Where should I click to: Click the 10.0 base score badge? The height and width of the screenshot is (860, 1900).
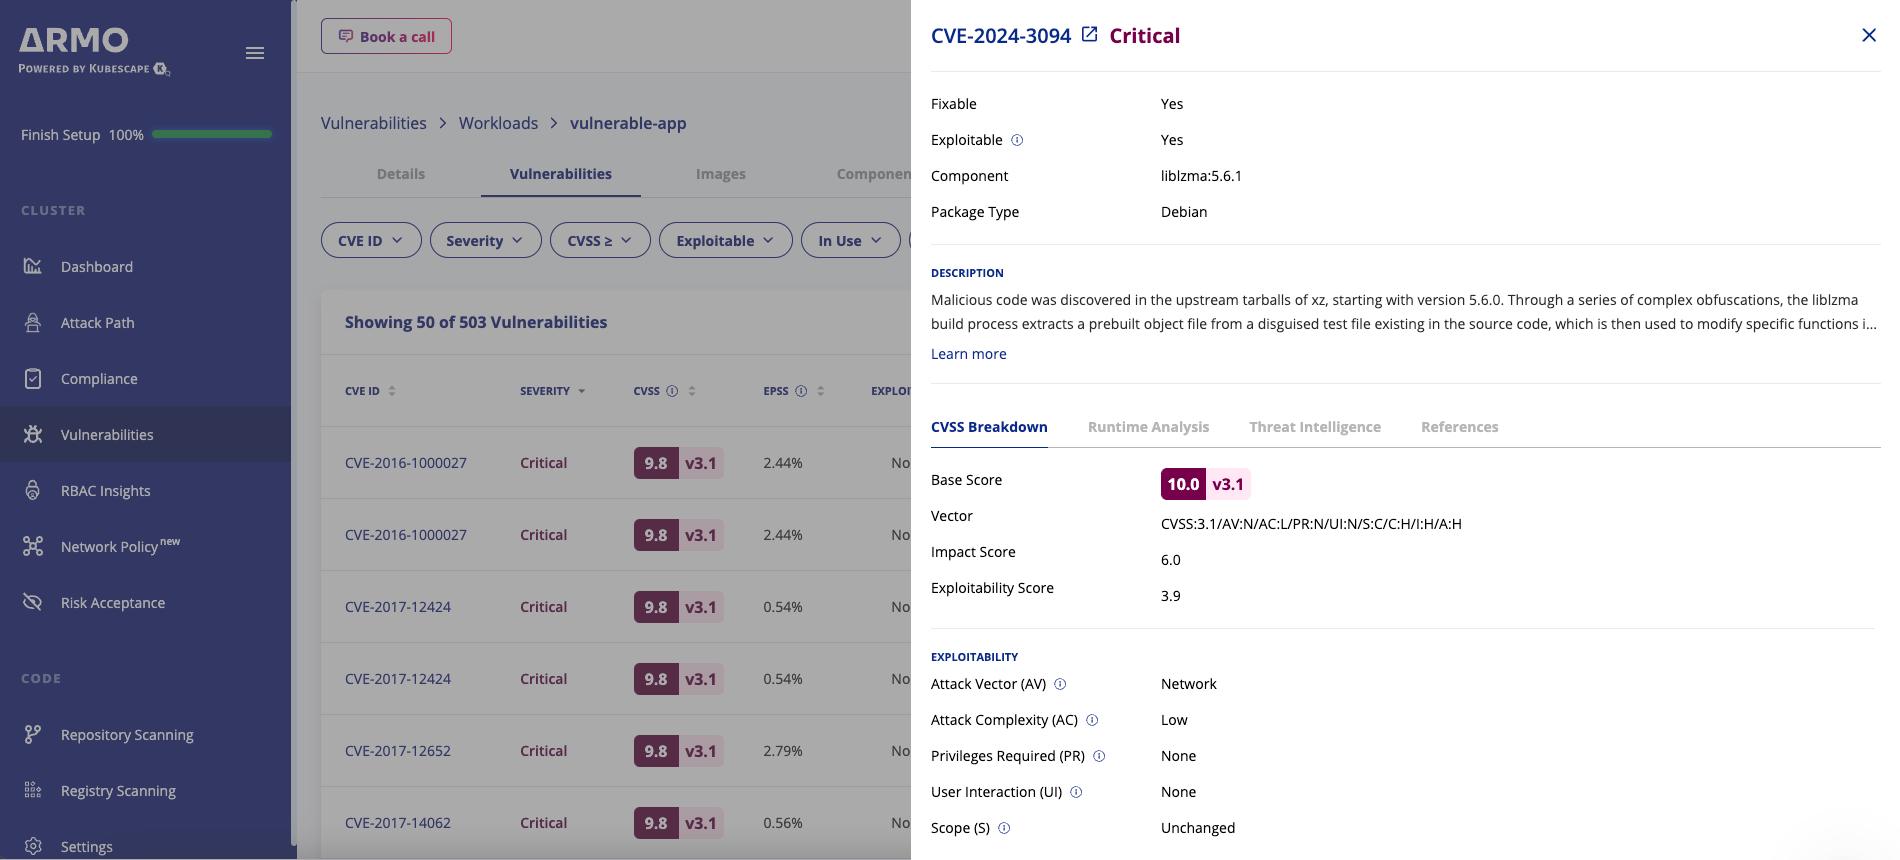click(1183, 484)
